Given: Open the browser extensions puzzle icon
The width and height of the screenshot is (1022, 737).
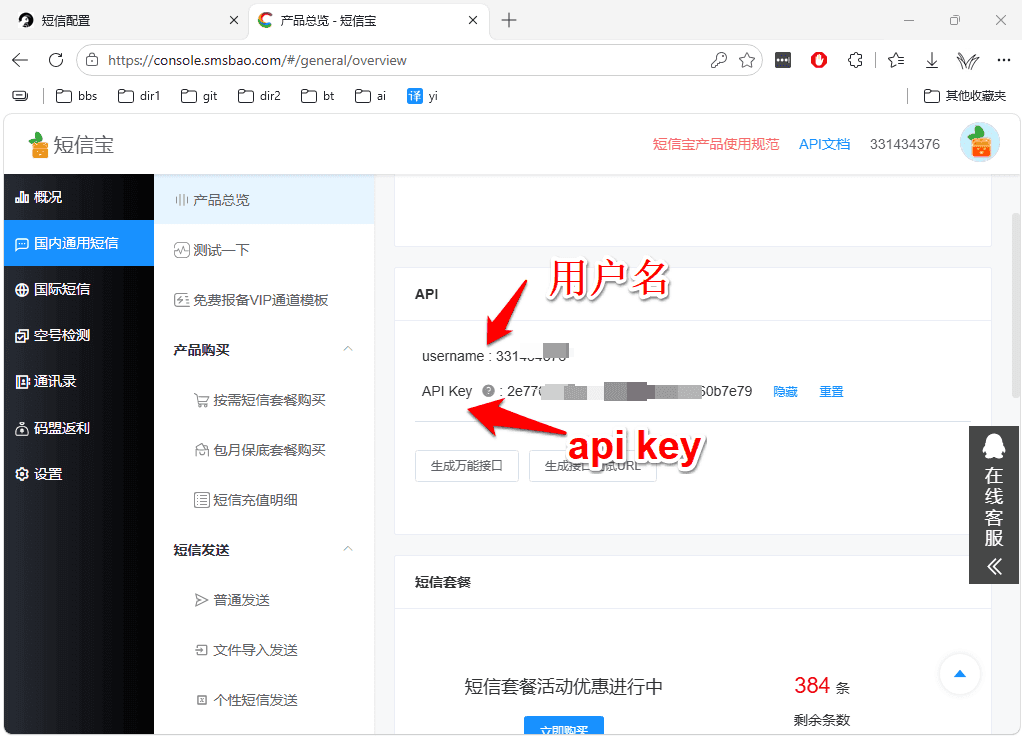Looking at the screenshot, I should point(855,61).
